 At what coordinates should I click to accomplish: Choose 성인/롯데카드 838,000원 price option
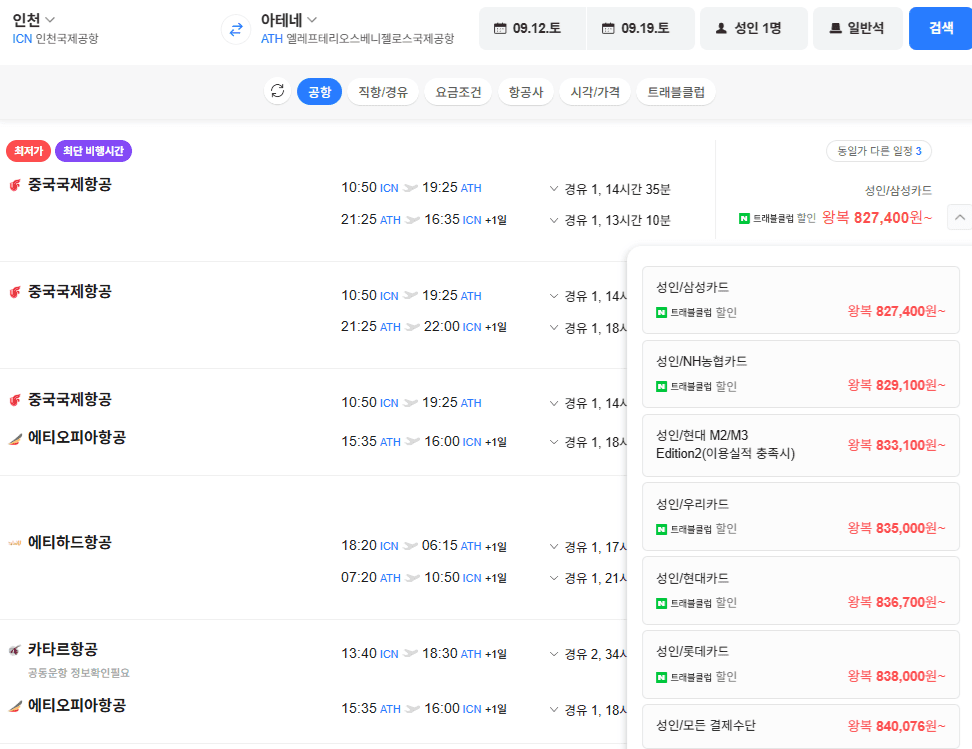pyautogui.click(x=801, y=664)
